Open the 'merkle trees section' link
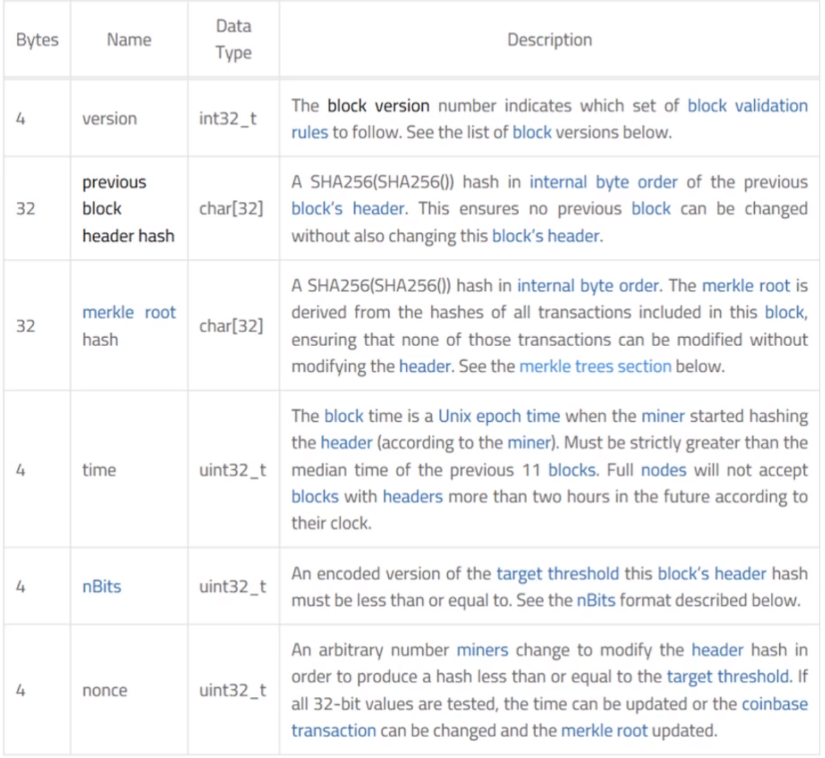The height and width of the screenshot is (758, 825). [595, 366]
